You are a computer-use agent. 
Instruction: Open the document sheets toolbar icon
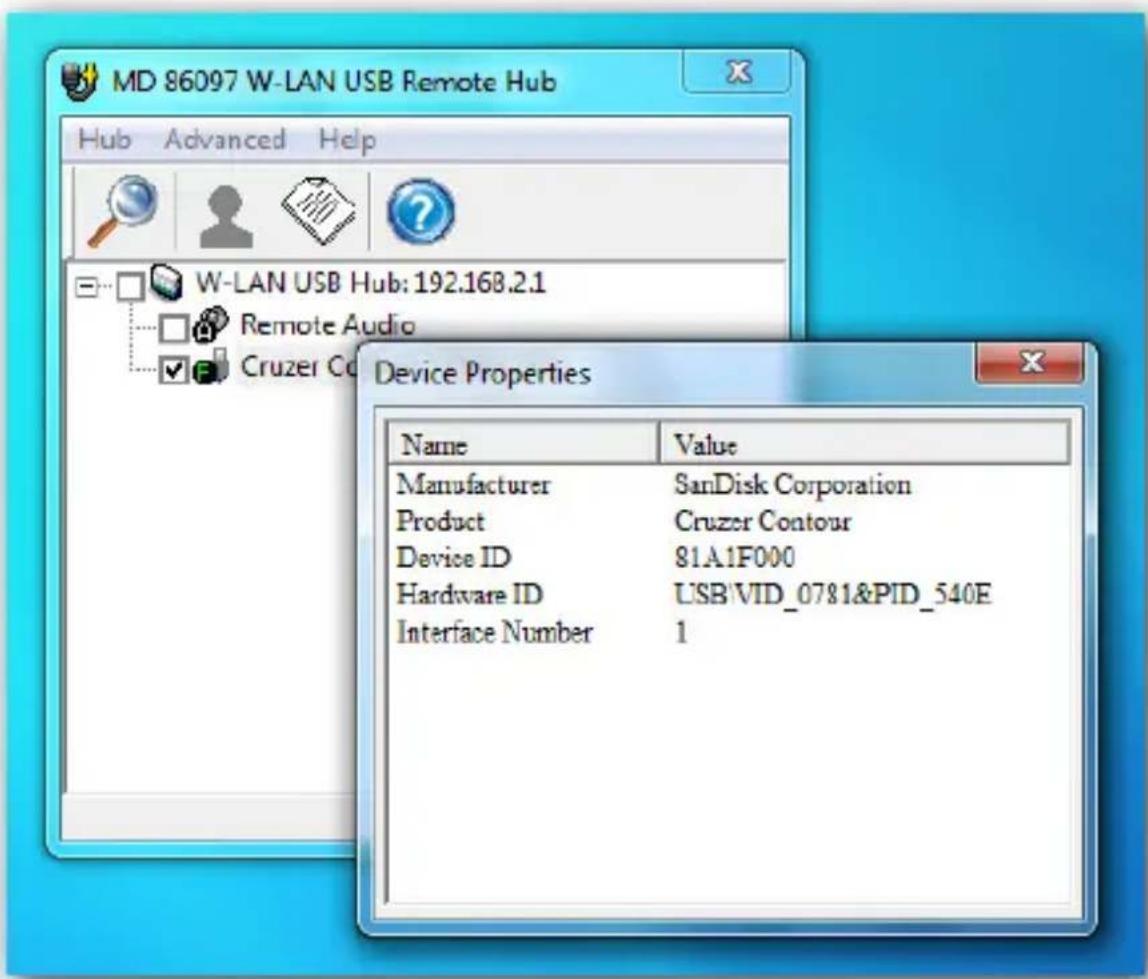(318, 211)
